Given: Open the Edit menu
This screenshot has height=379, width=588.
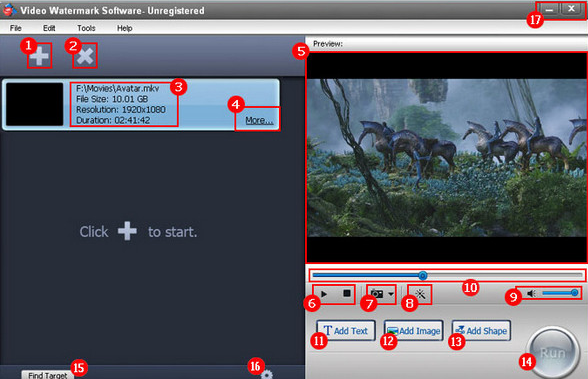Looking at the screenshot, I should point(49,28).
